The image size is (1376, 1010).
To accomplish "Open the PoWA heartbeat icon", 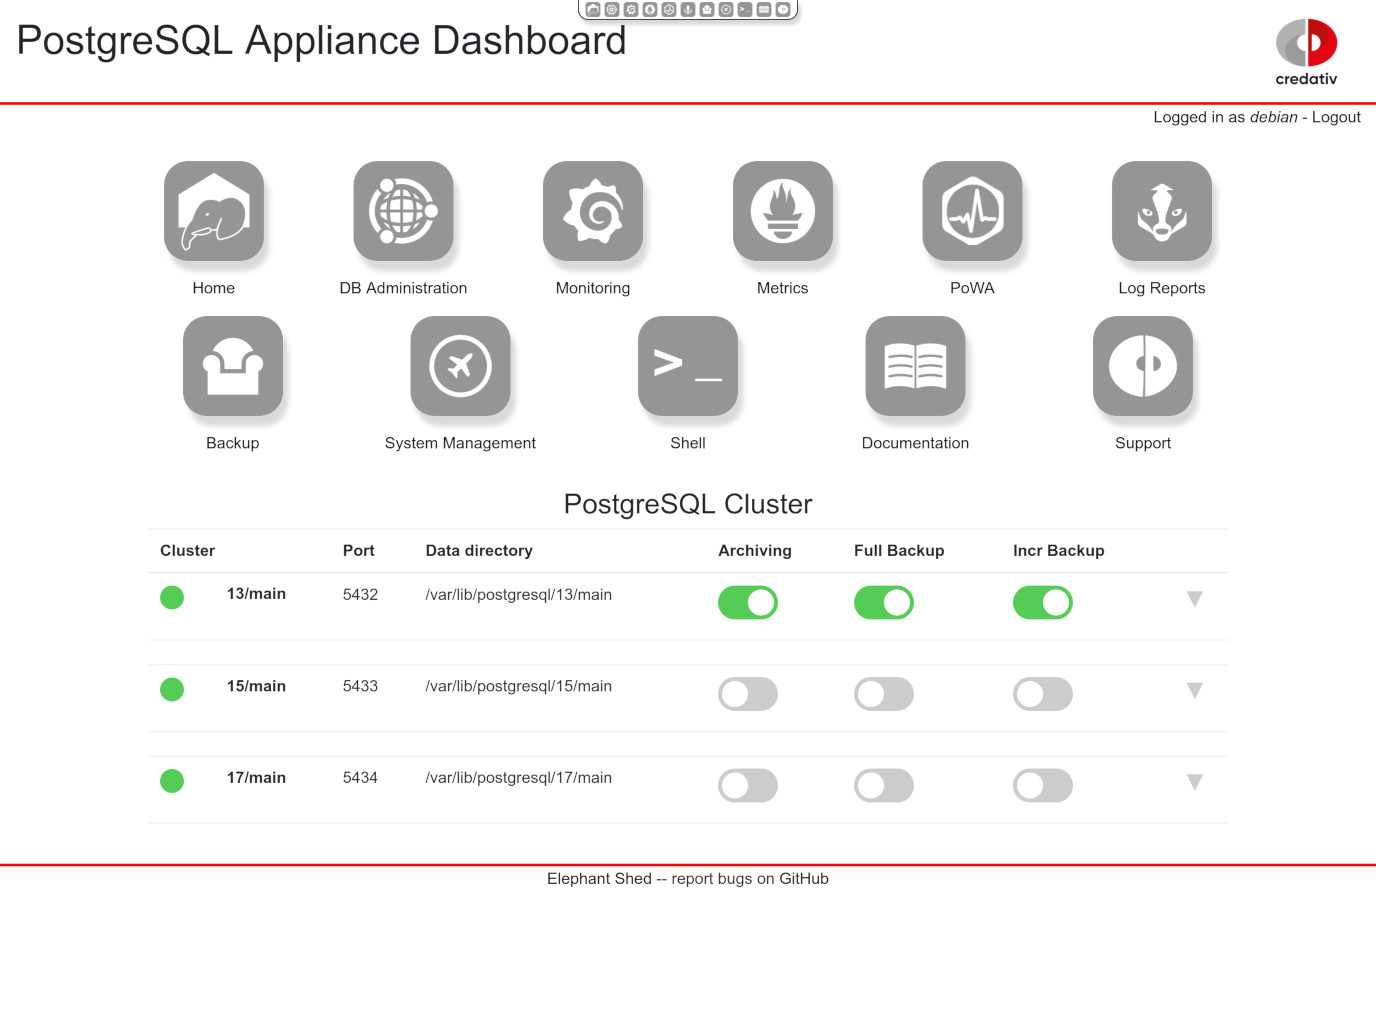I will [x=972, y=211].
